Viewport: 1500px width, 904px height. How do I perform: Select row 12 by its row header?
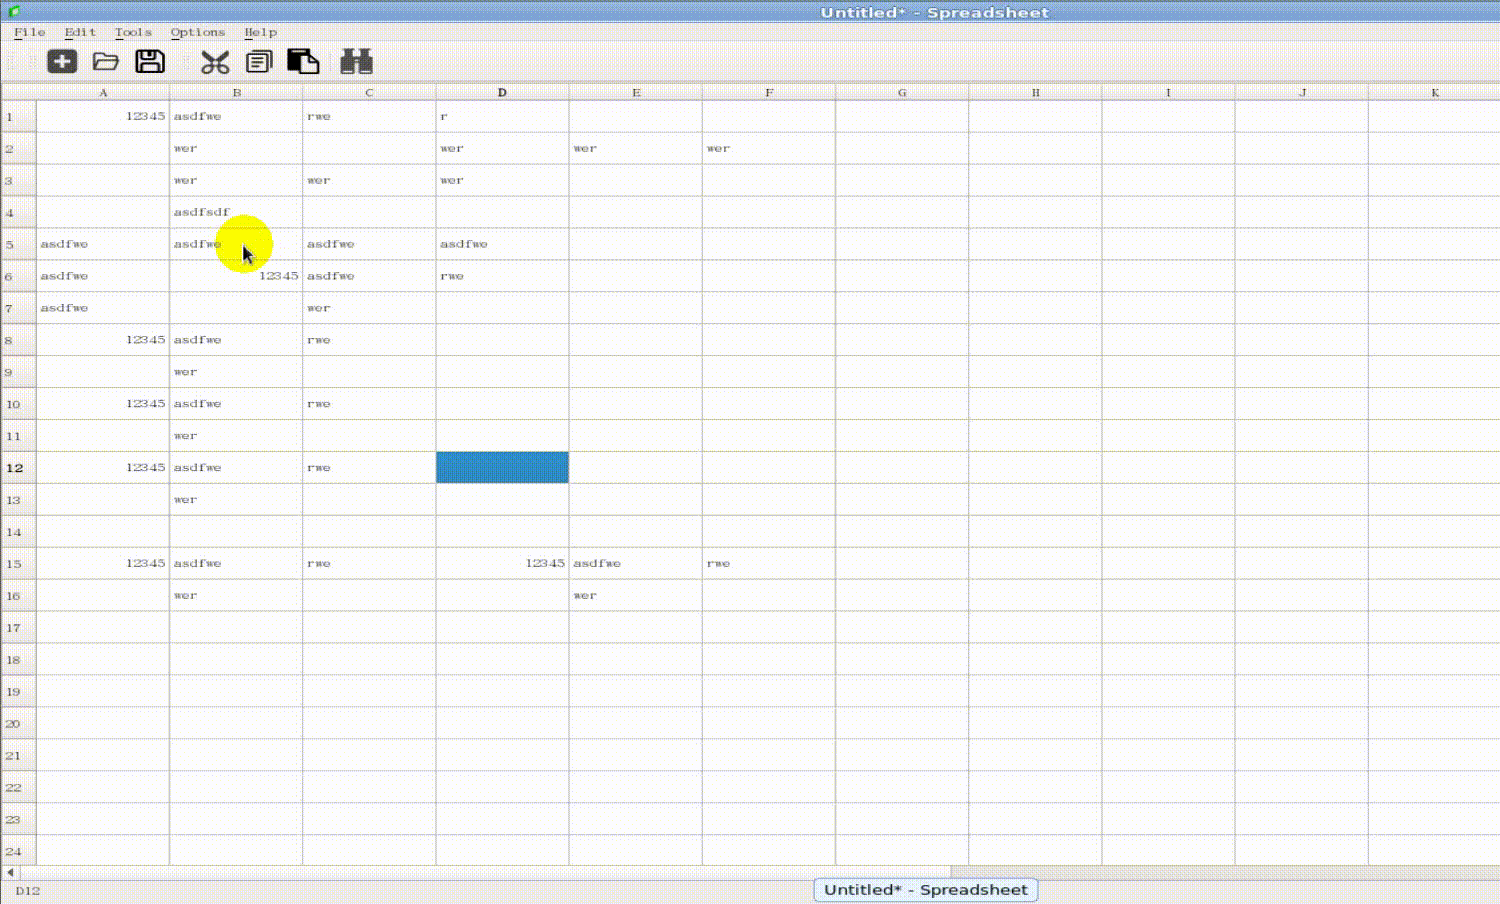[15, 467]
